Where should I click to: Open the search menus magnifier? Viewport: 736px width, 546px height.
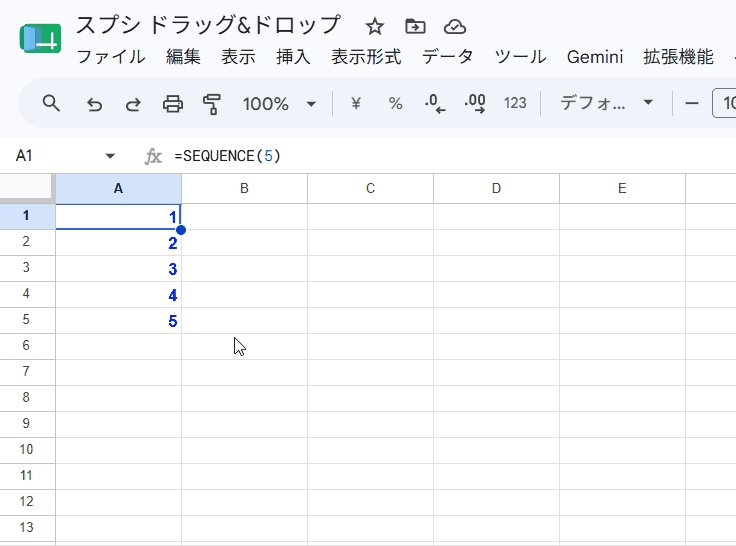coord(51,103)
